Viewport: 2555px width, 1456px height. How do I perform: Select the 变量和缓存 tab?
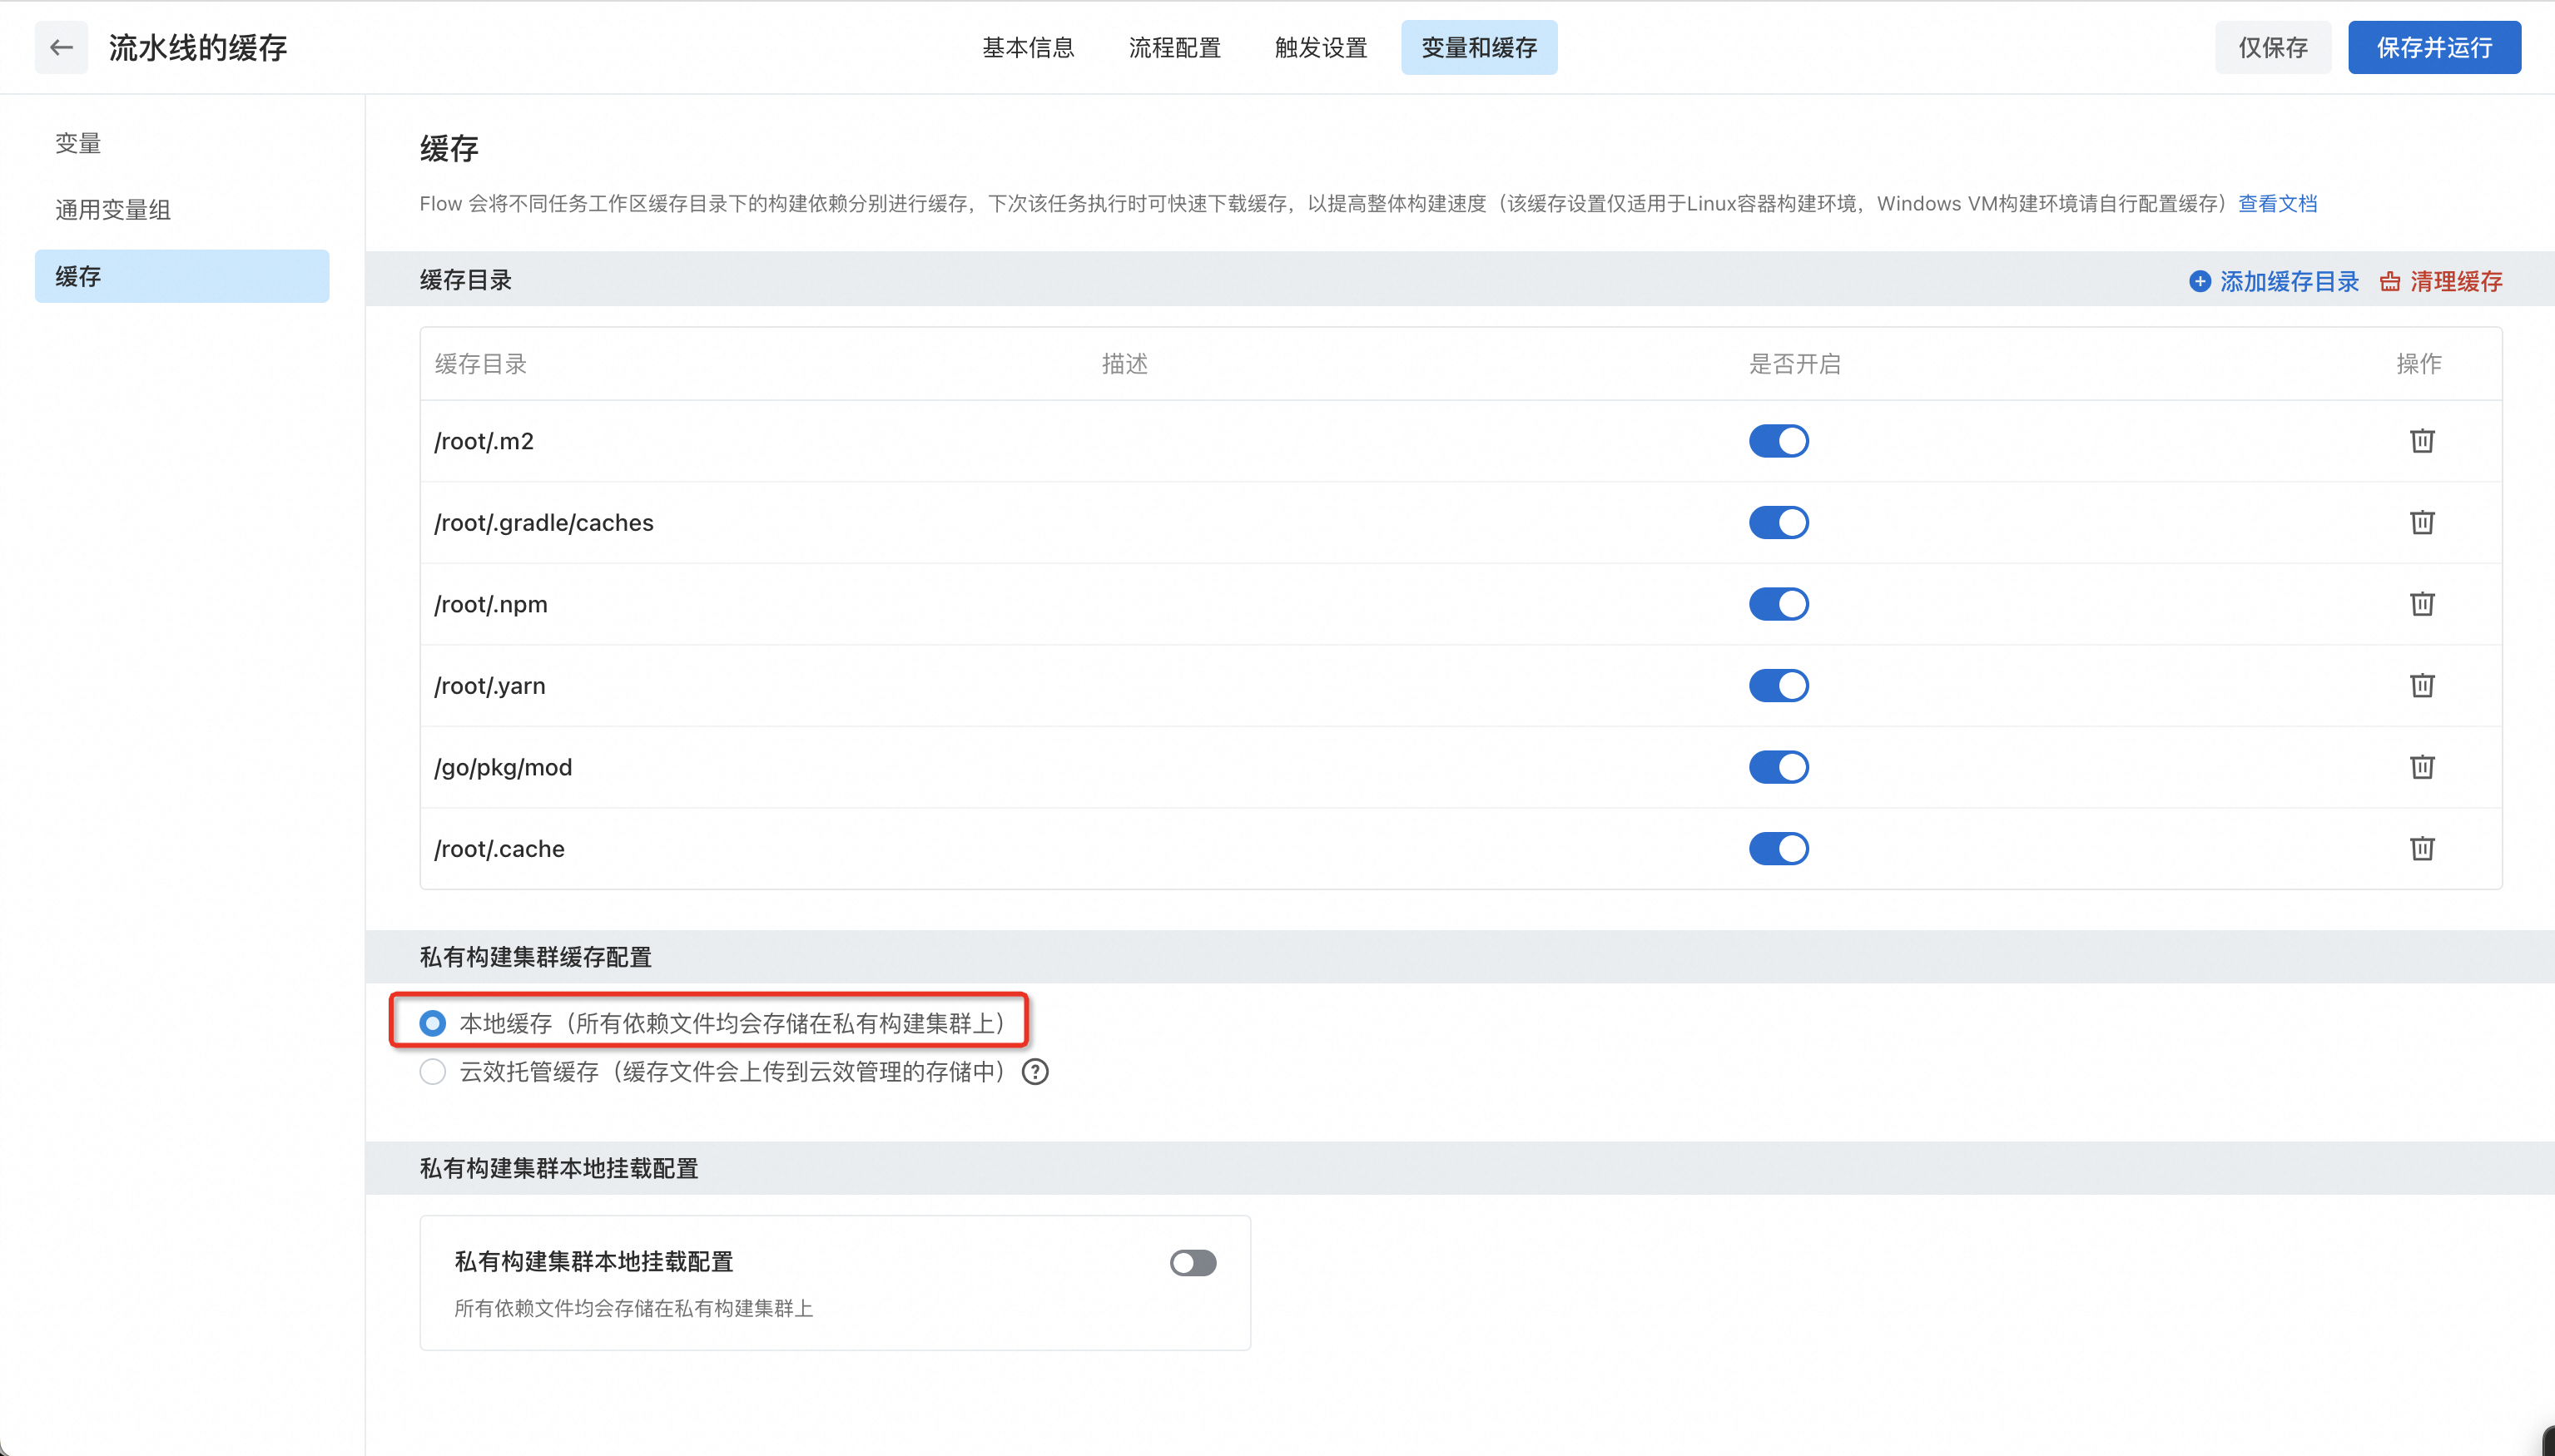(1479, 47)
